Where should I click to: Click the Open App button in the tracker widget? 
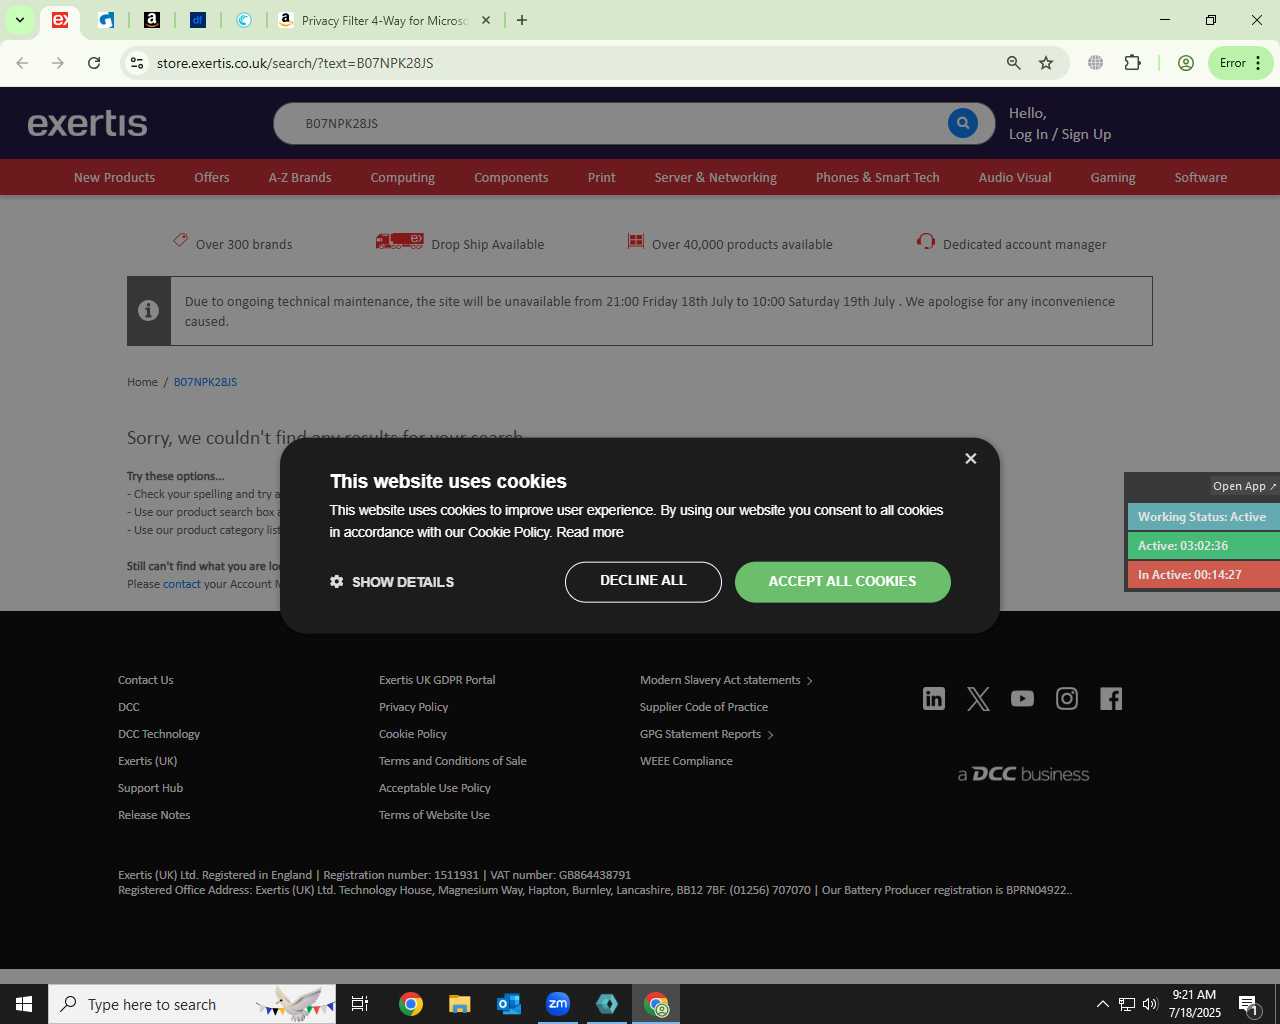click(1244, 486)
